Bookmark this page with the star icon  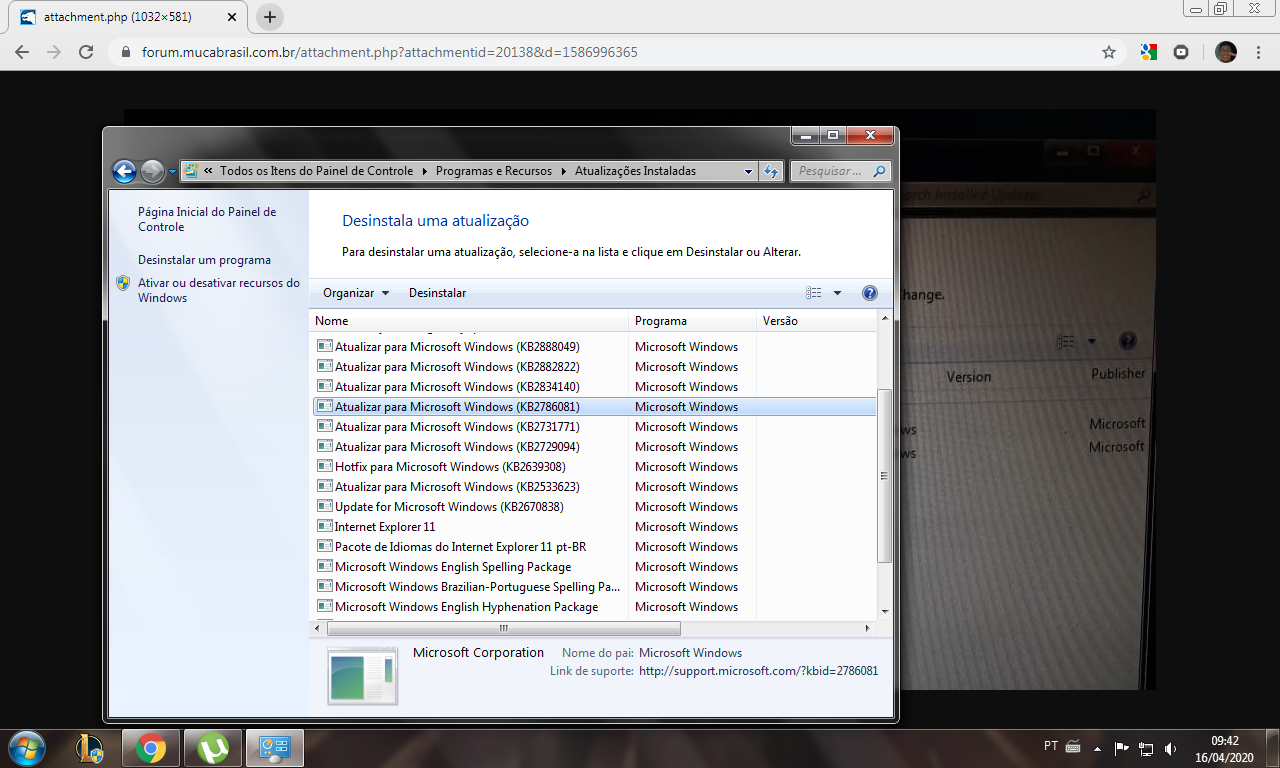(1108, 52)
